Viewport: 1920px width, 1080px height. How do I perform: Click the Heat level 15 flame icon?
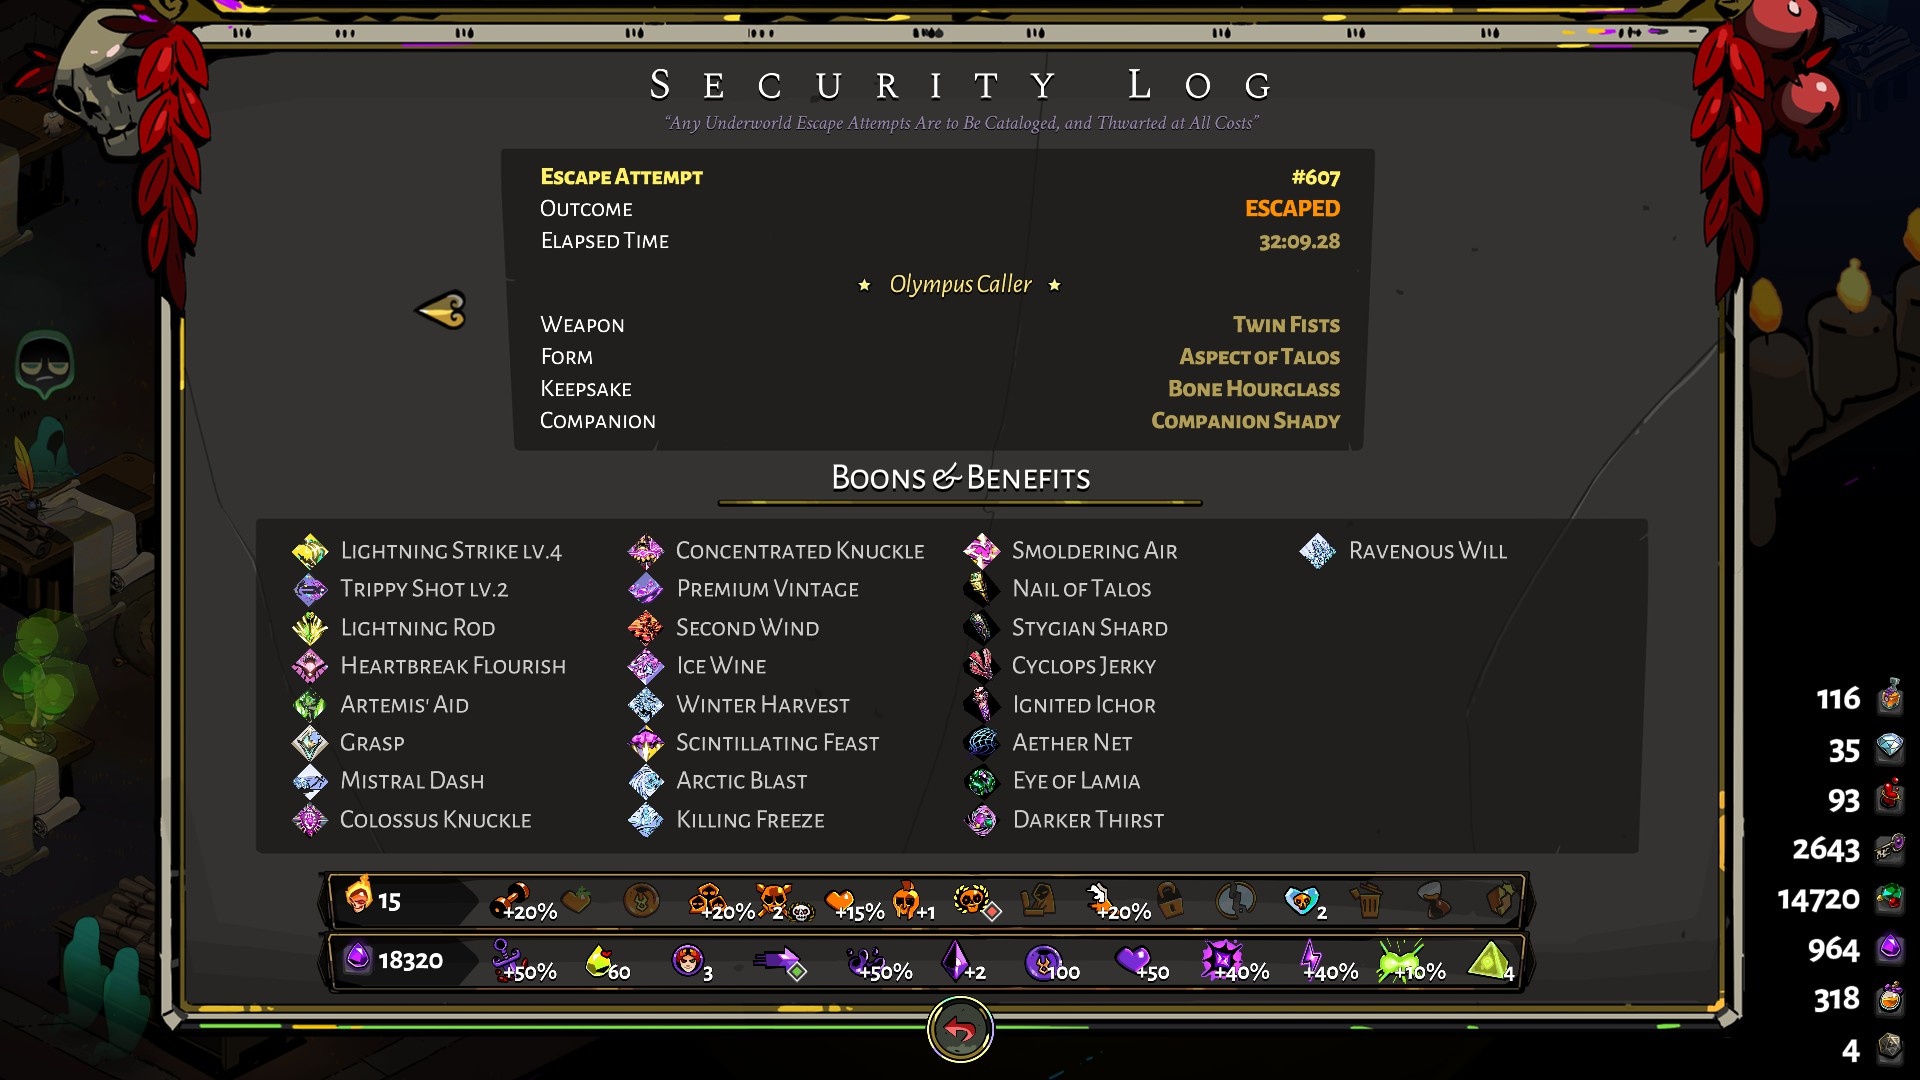358,895
